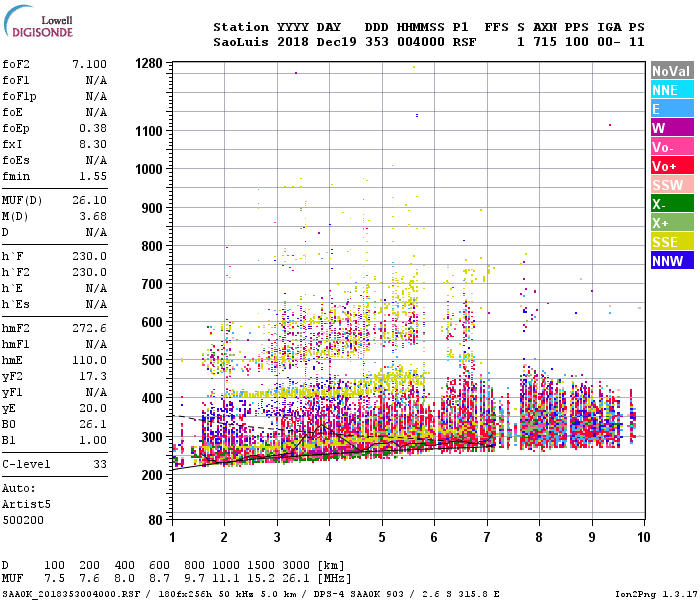The height and width of the screenshot is (600, 700).
Task: Click the yE value 20.0
Action: click(93, 408)
